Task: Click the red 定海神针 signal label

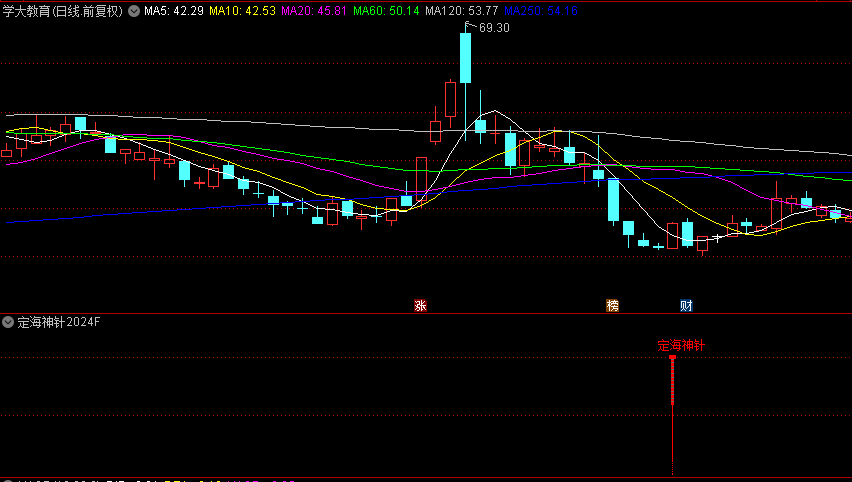Action: click(x=681, y=345)
